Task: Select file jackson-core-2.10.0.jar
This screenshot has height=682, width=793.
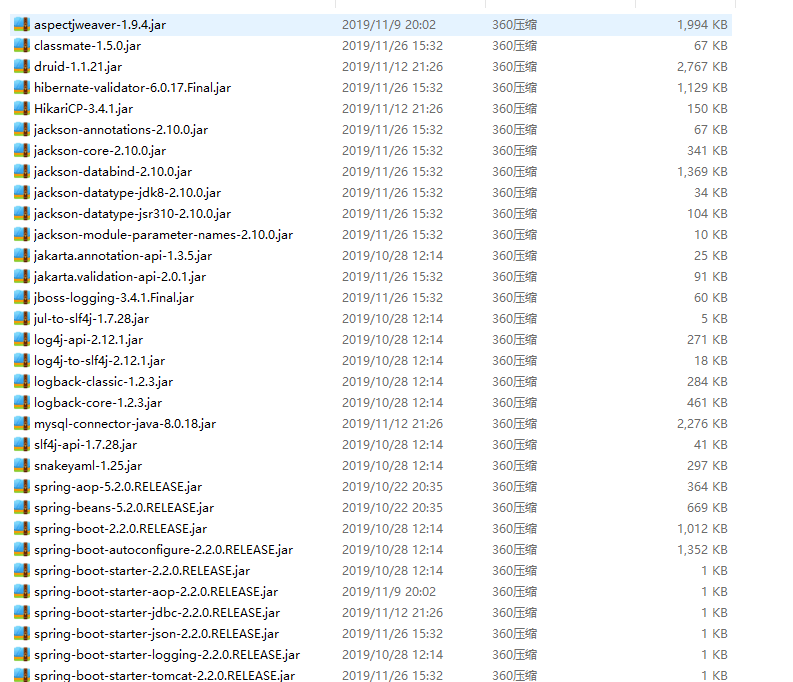Action: [100, 151]
